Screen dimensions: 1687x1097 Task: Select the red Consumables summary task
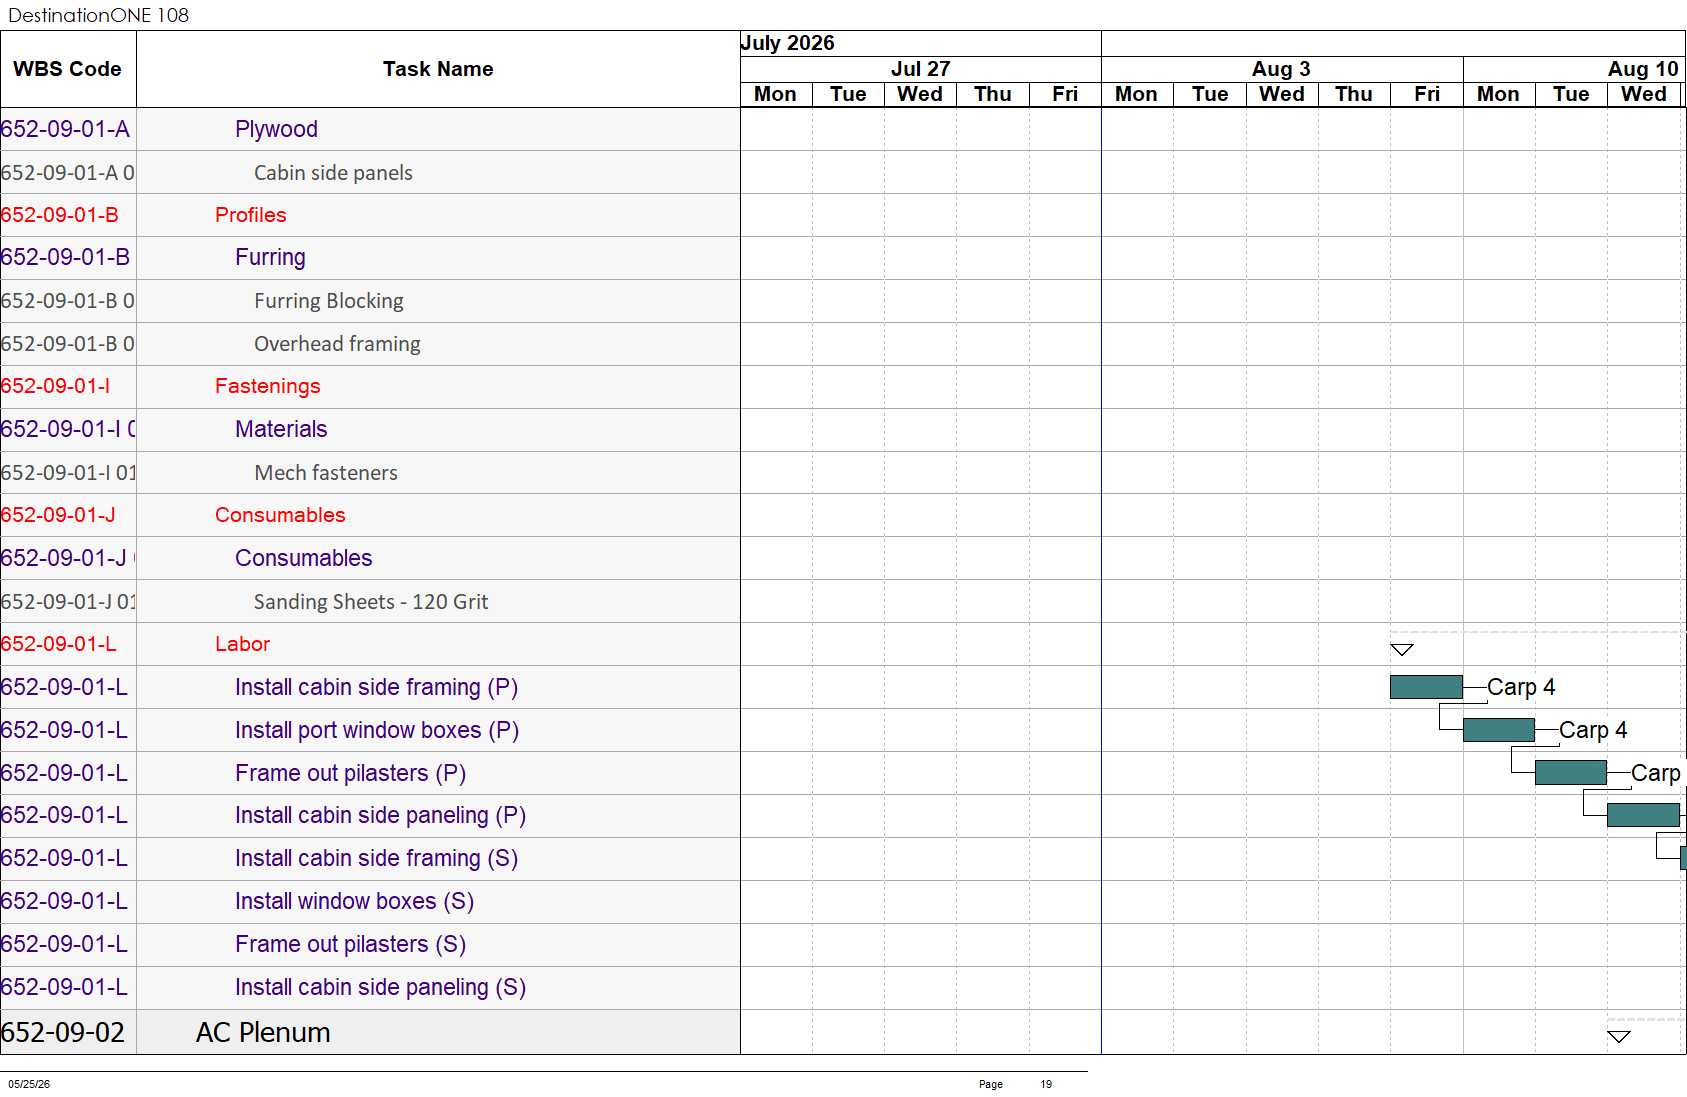point(280,515)
